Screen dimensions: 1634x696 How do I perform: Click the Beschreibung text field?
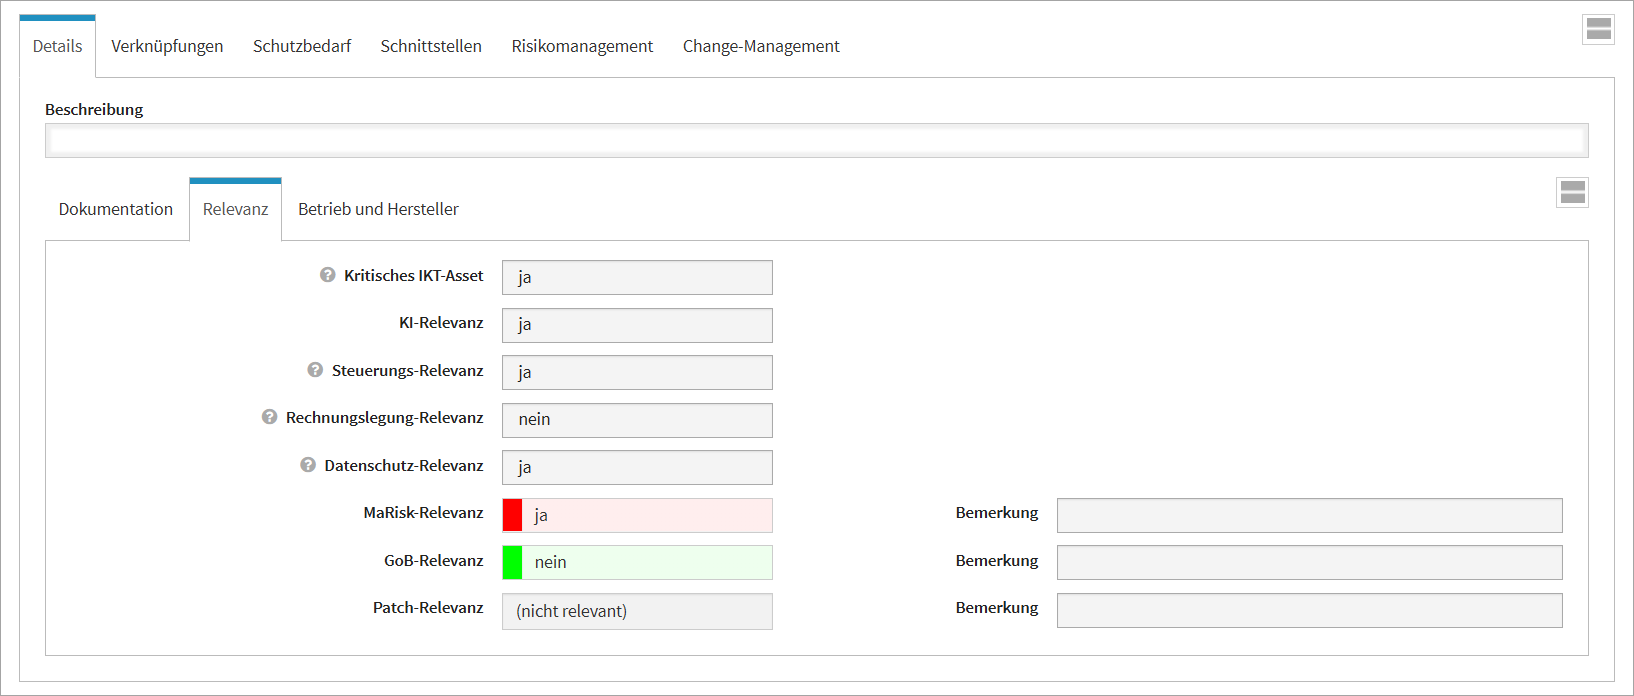click(816, 140)
